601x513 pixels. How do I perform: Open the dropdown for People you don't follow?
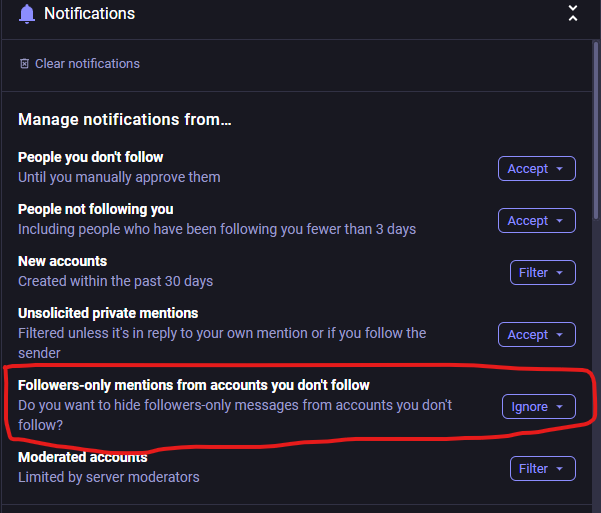pyautogui.click(x=536, y=169)
